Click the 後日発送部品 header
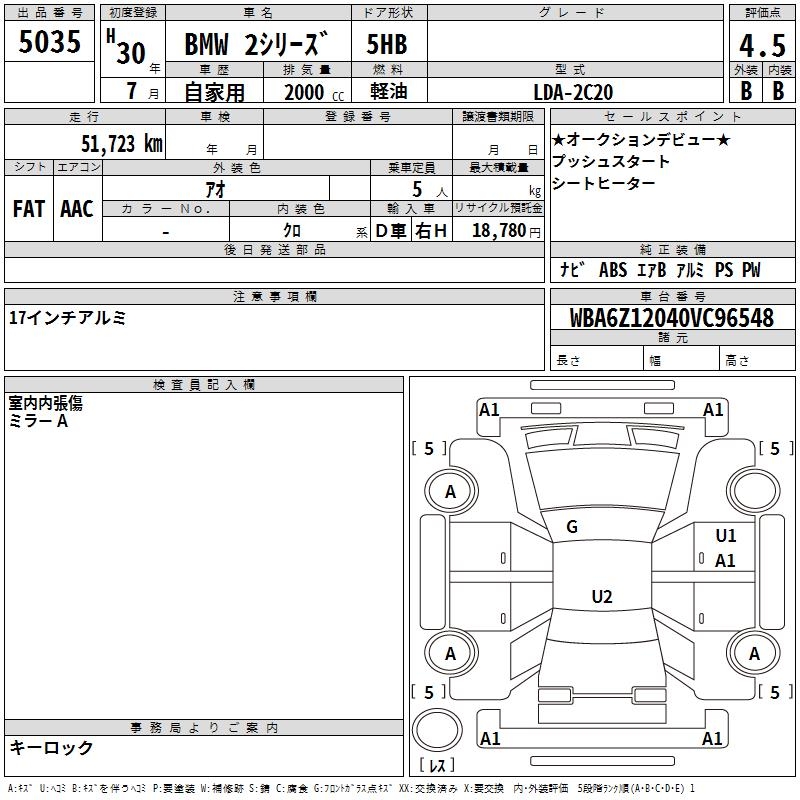This screenshot has height=800, width=800. [x=274, y=249]
